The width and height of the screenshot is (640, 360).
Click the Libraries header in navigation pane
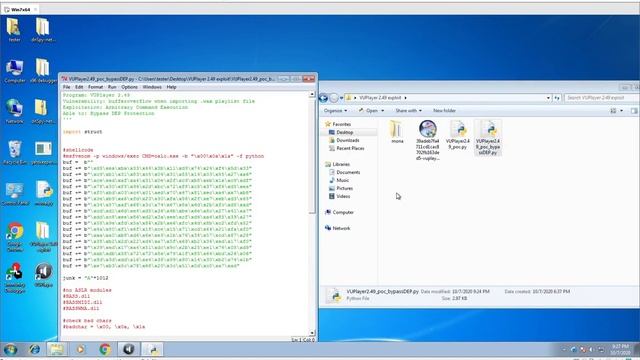[x=341, y=164]
